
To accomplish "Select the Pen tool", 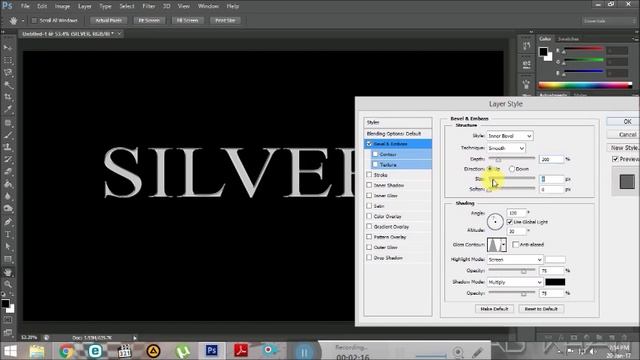I will click(8, 222).
